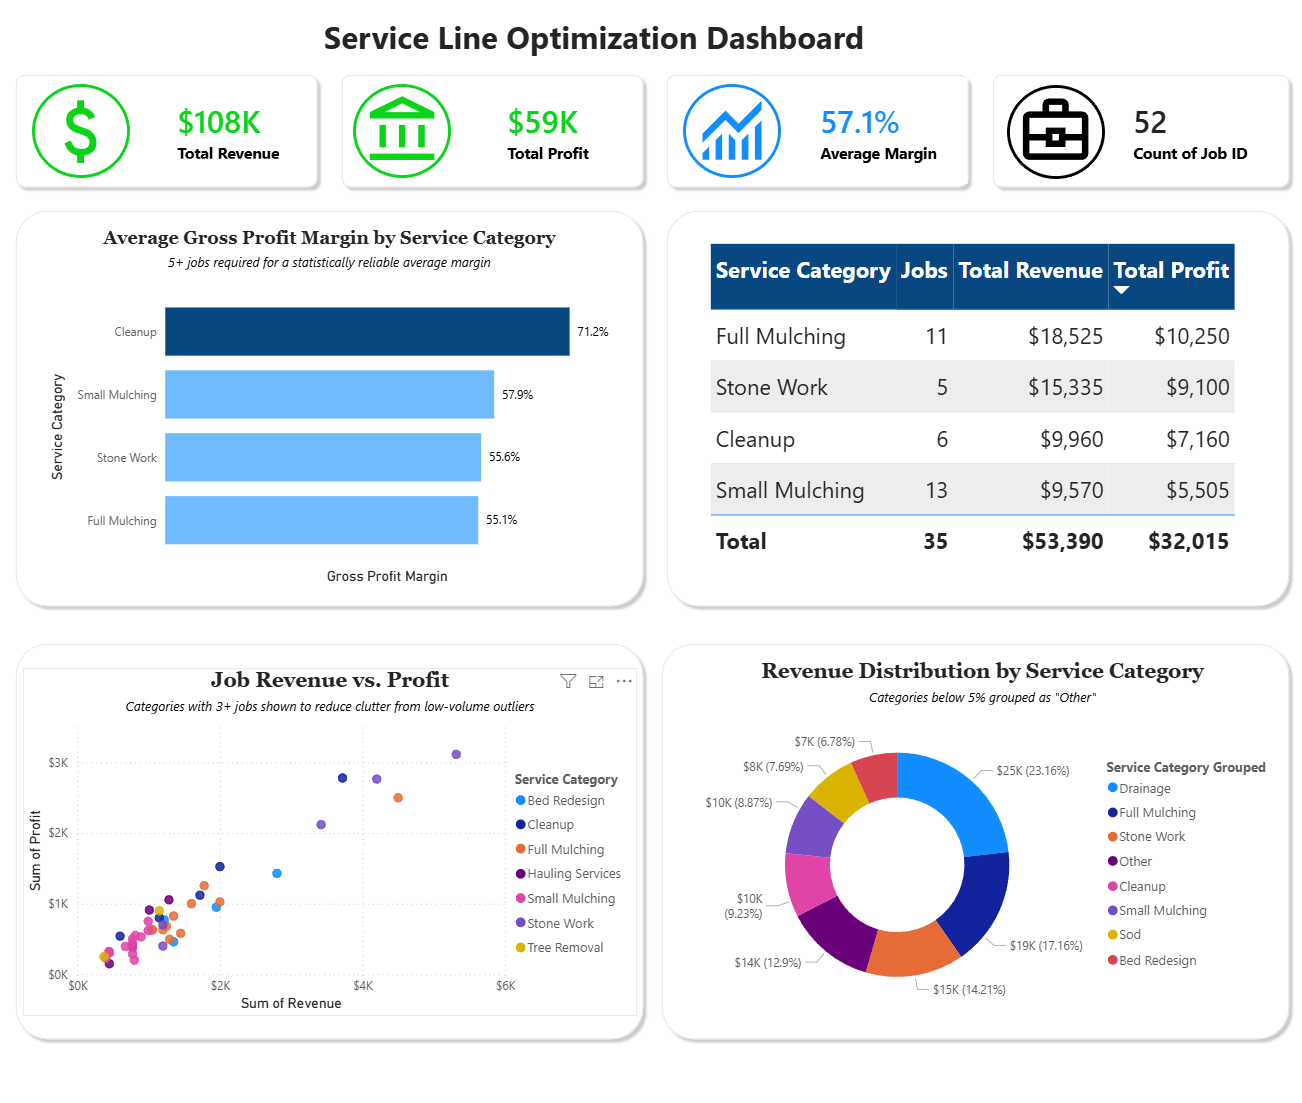Viewport: 1302px width, 1103px height.
Task: Select the Stone Work bar at 55.6%
Action: (x=323, y=457)
